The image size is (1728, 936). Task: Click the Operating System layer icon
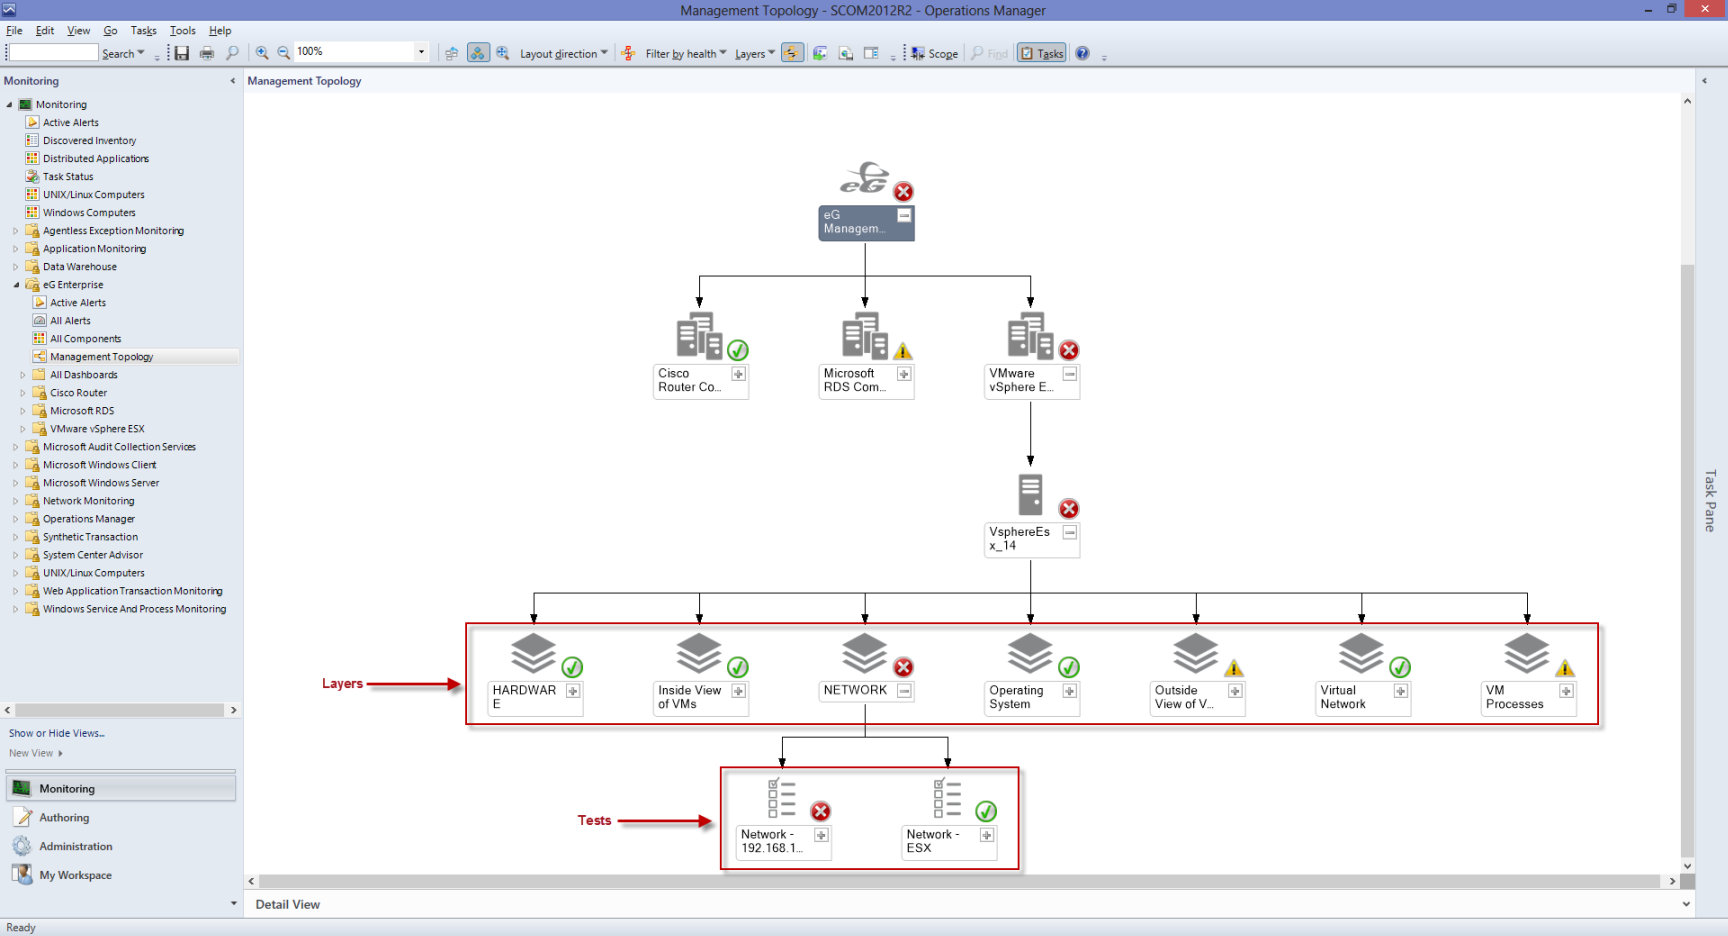(1030, 654)
